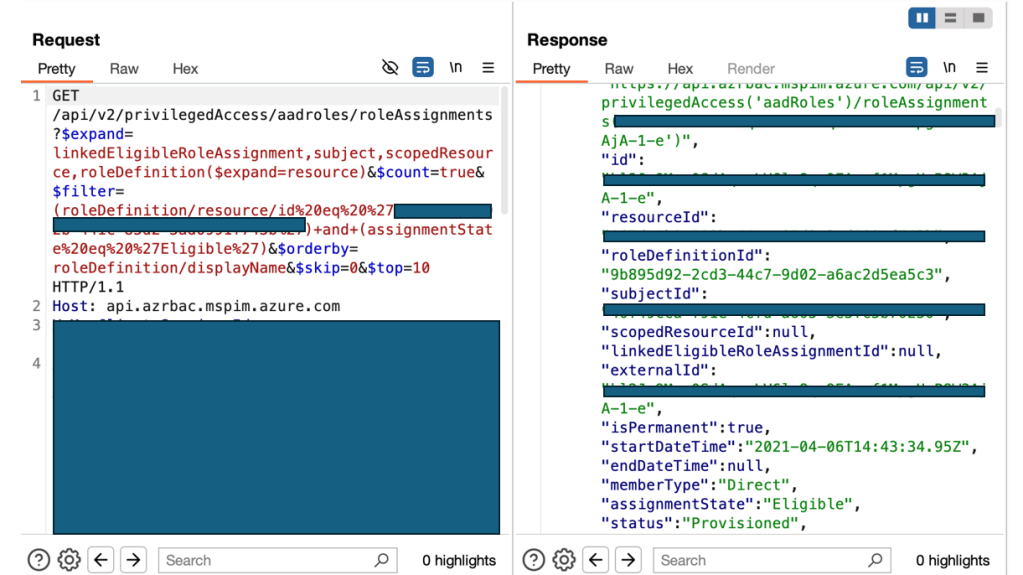Hide non-printable characters in the Request panel

pyautogui.click(x=390, y=68)
